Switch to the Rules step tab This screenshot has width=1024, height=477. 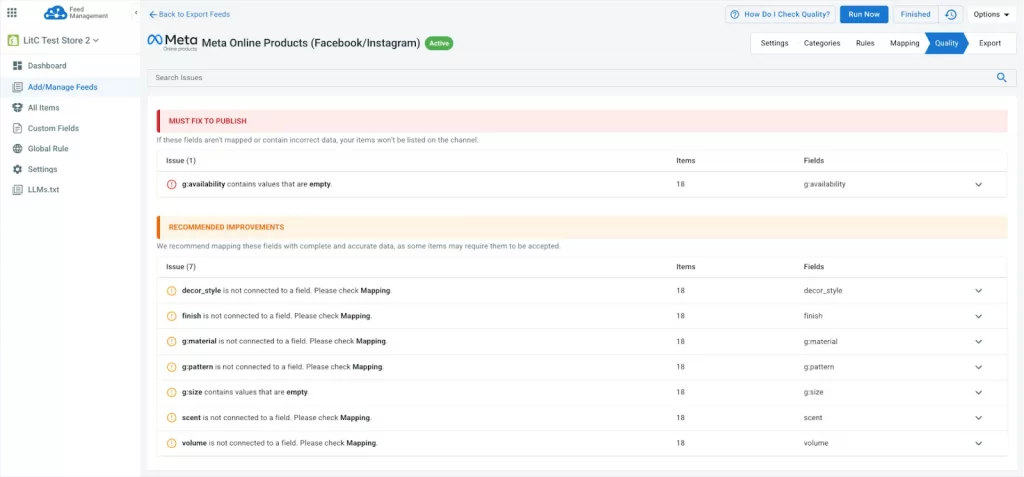point(865,43)
